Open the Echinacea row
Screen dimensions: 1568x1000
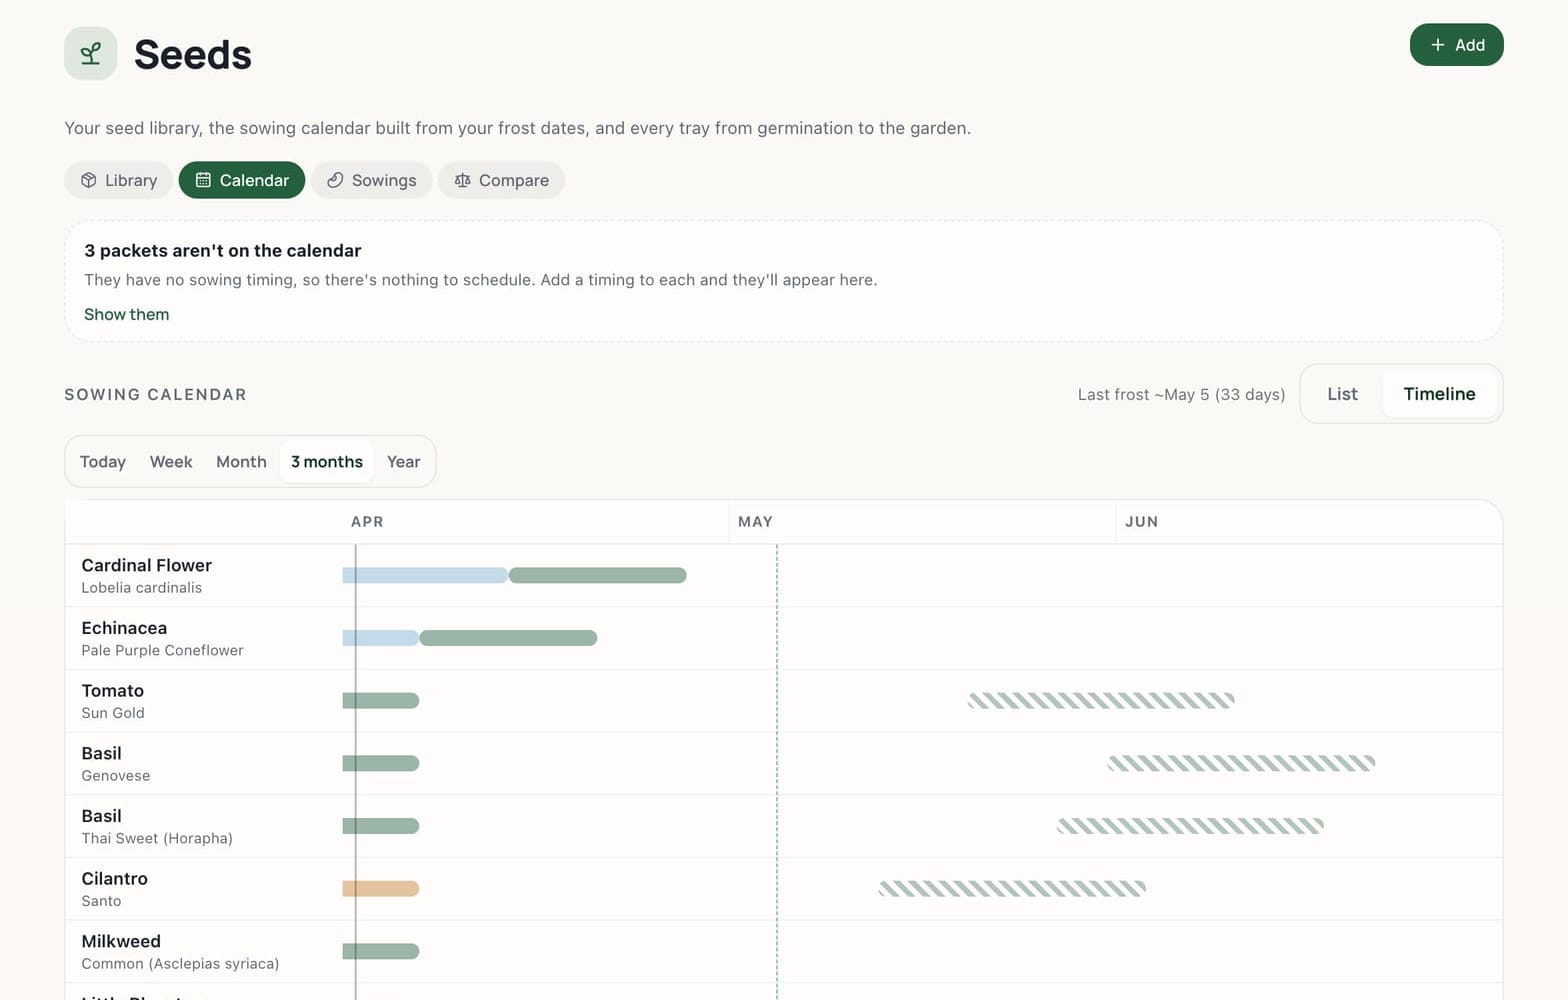tap(784, 638)
